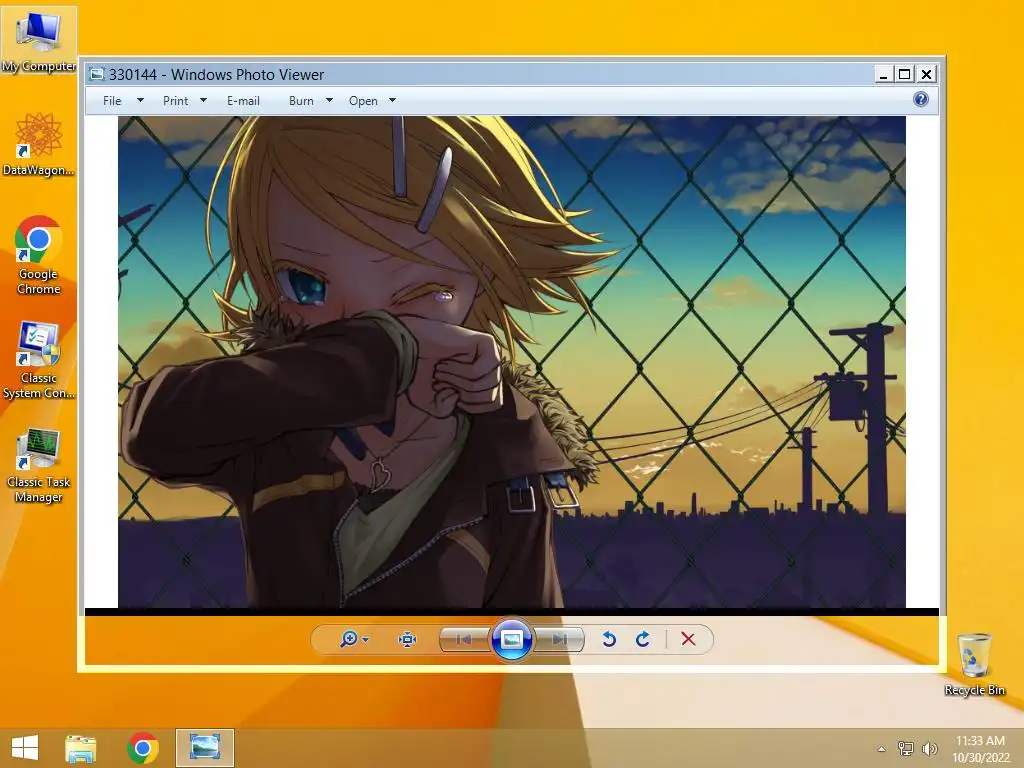Open Chrome from the taskbar

click(x=143, y=748)
